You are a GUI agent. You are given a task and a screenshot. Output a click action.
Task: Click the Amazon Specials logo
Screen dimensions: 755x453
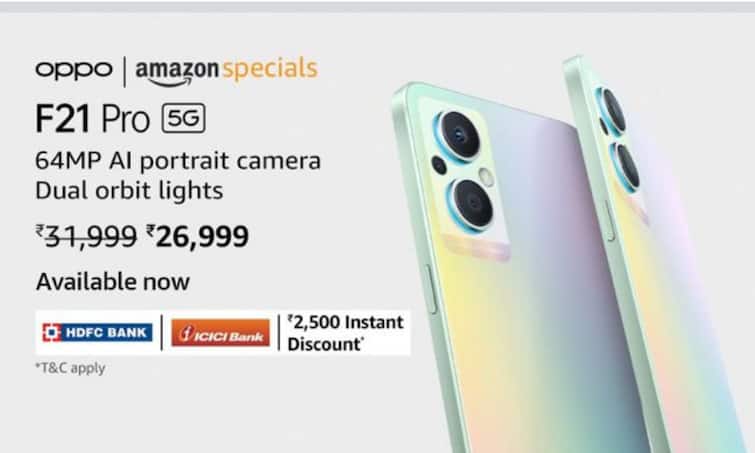pyautogui.click(x=226, y=71)
